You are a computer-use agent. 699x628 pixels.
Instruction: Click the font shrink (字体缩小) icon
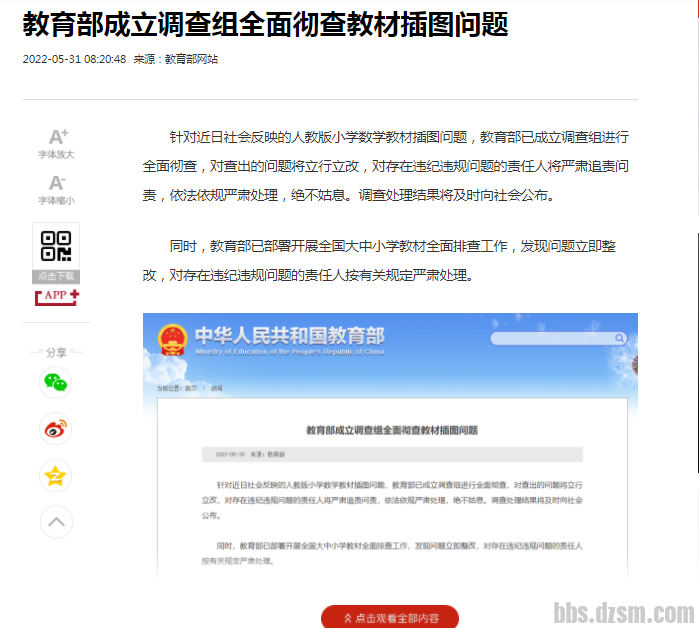point(57,183)
